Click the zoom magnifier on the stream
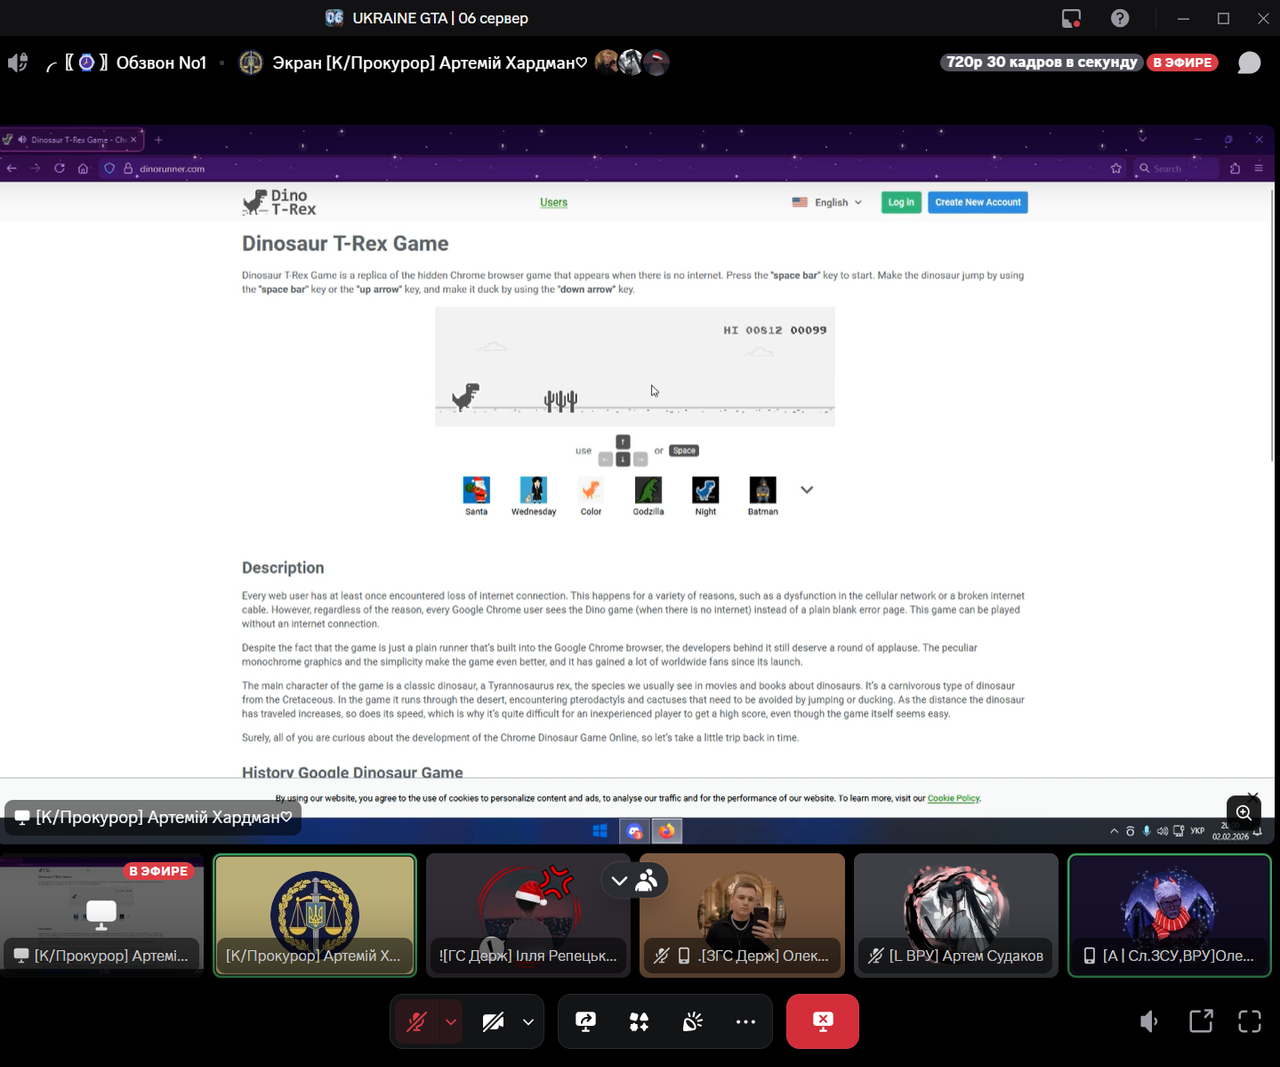The image size is (1280, 1067). pyautogui.click(x=1244, y=813)
